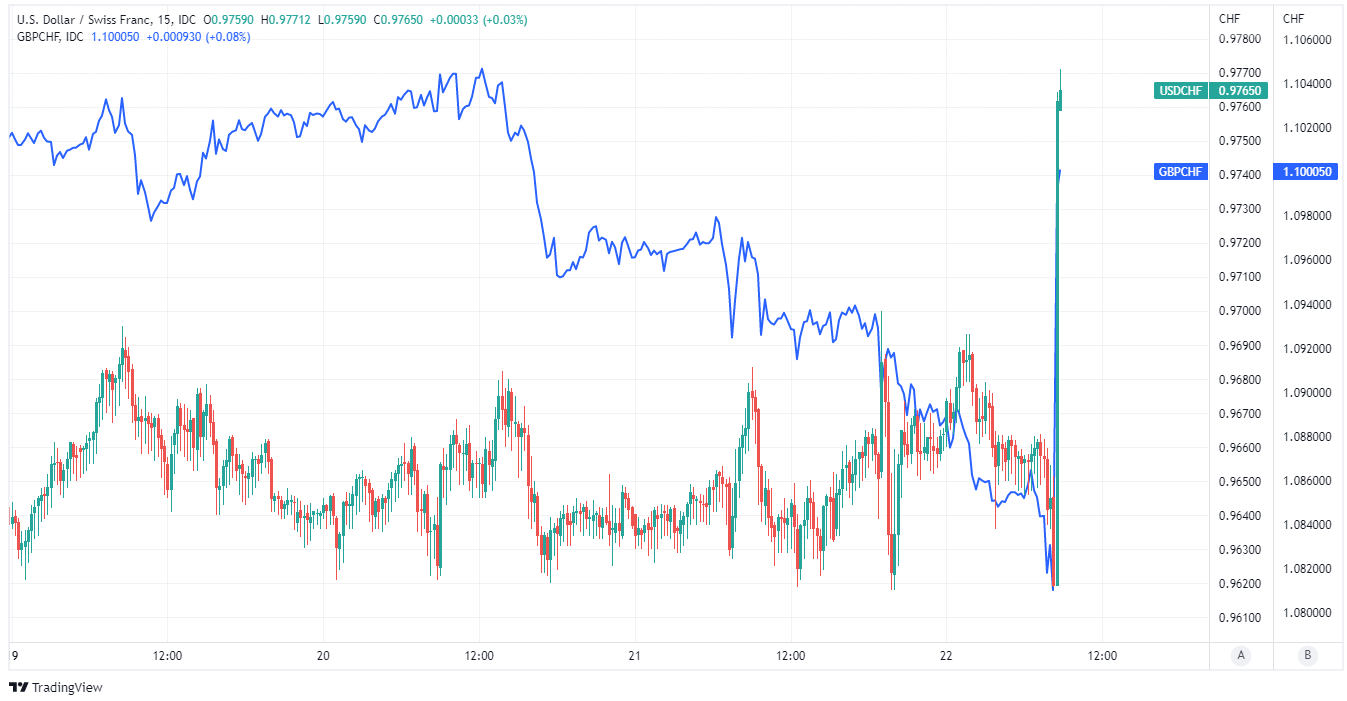Screen dimensions: 1347x701
Task: Click the blue GBPCHF series label
Action: coord(1181,172)
